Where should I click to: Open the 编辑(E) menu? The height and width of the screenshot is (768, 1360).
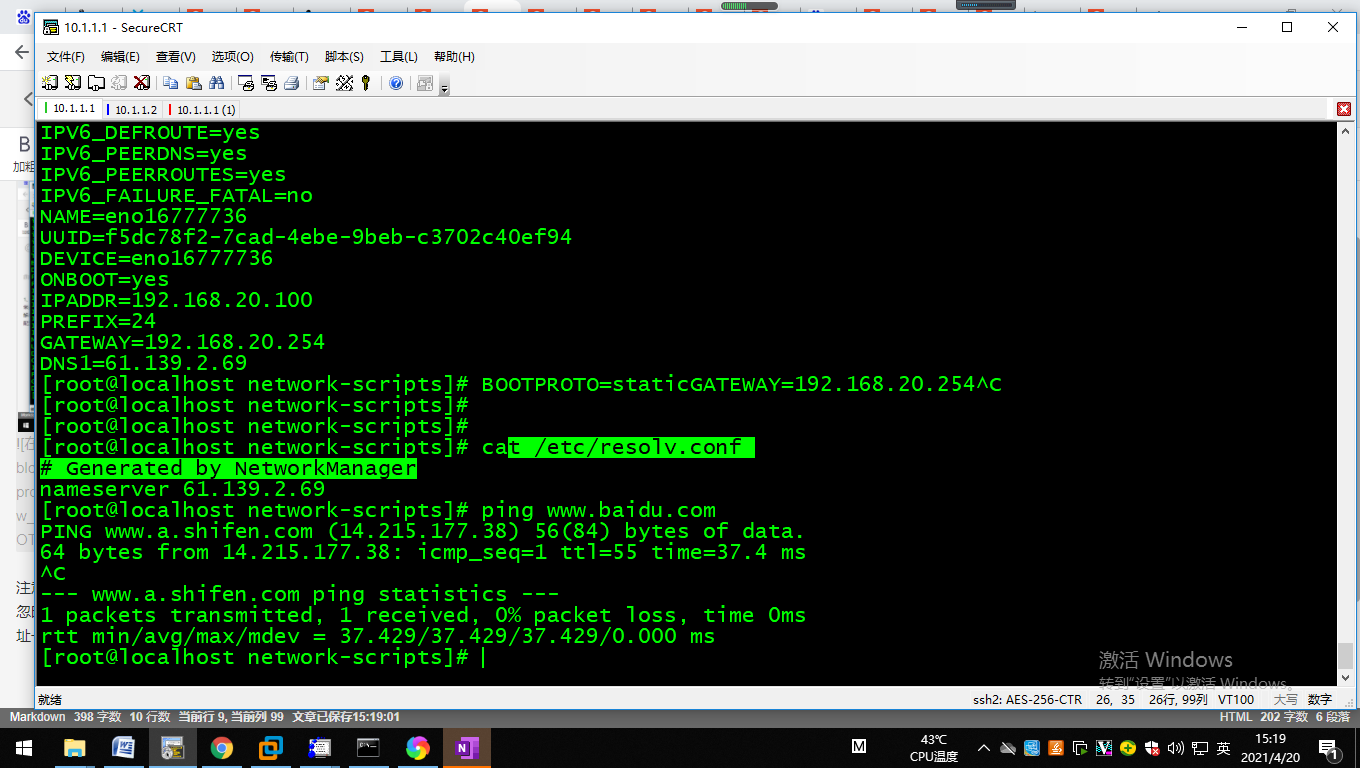[120, 57]
